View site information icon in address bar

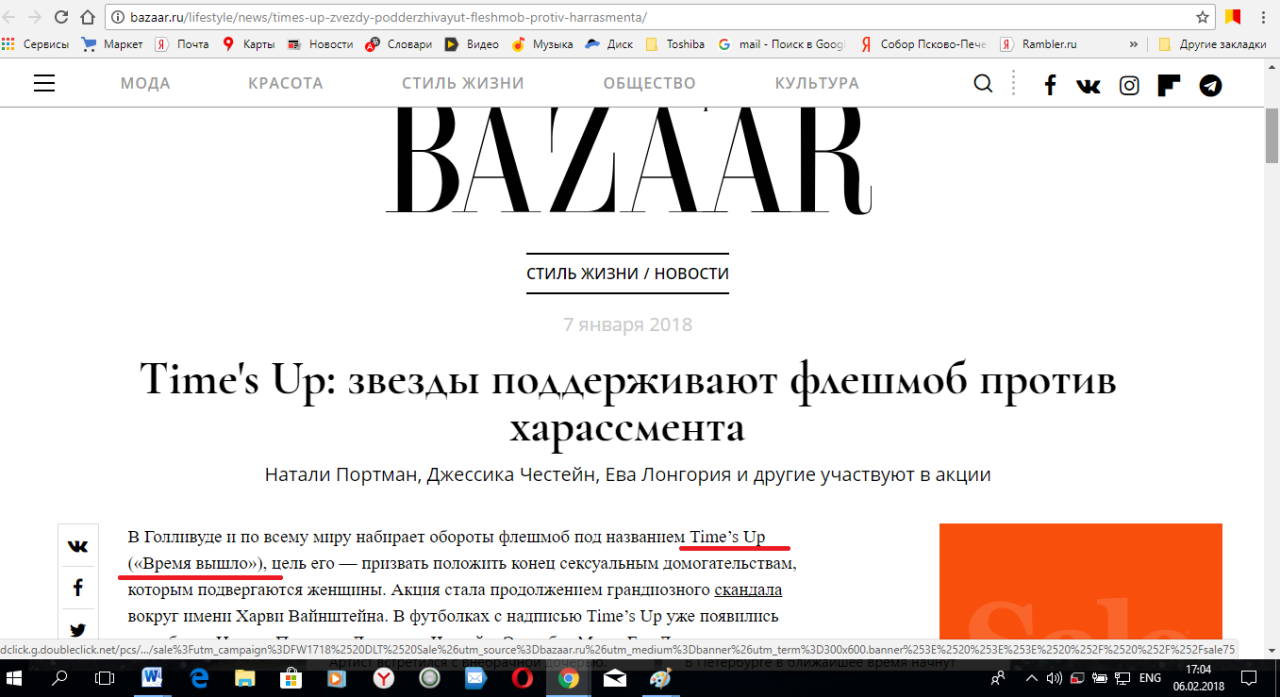click(119, 17)
